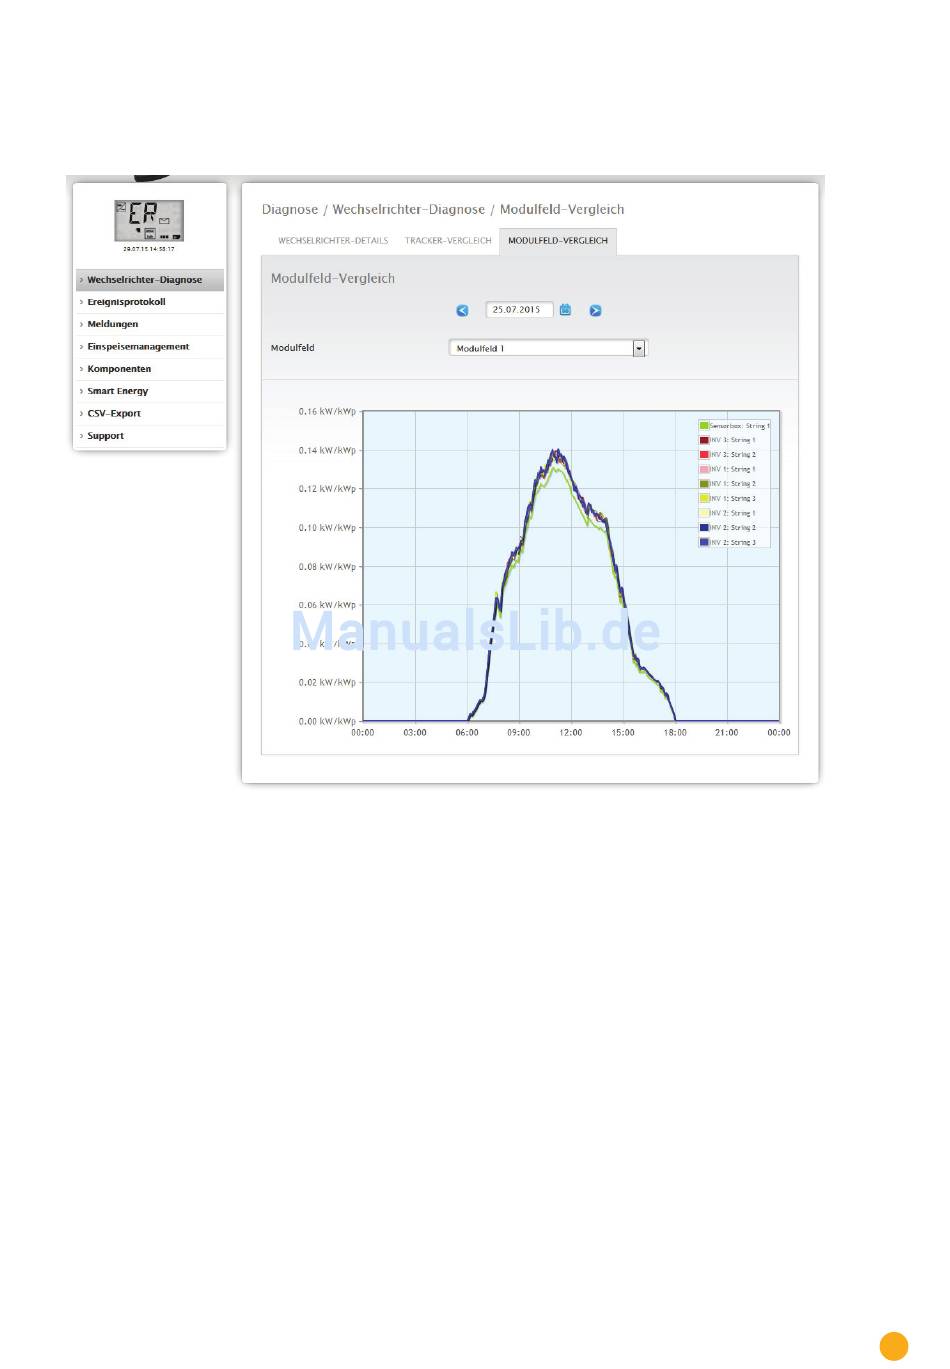
Task: Click the Modulfeld dropdown arrow button
Action: coord(639,348)
